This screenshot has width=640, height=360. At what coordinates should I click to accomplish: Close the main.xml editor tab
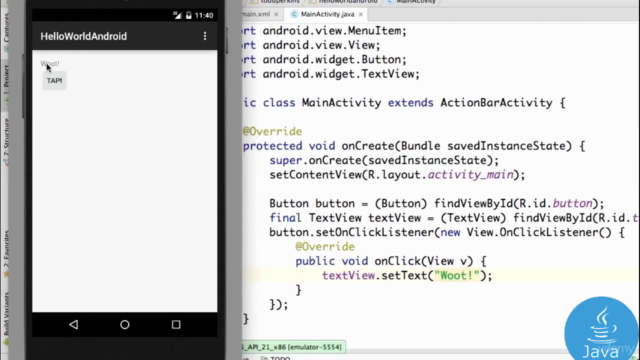pyautogui.click(x=276, y=14)
